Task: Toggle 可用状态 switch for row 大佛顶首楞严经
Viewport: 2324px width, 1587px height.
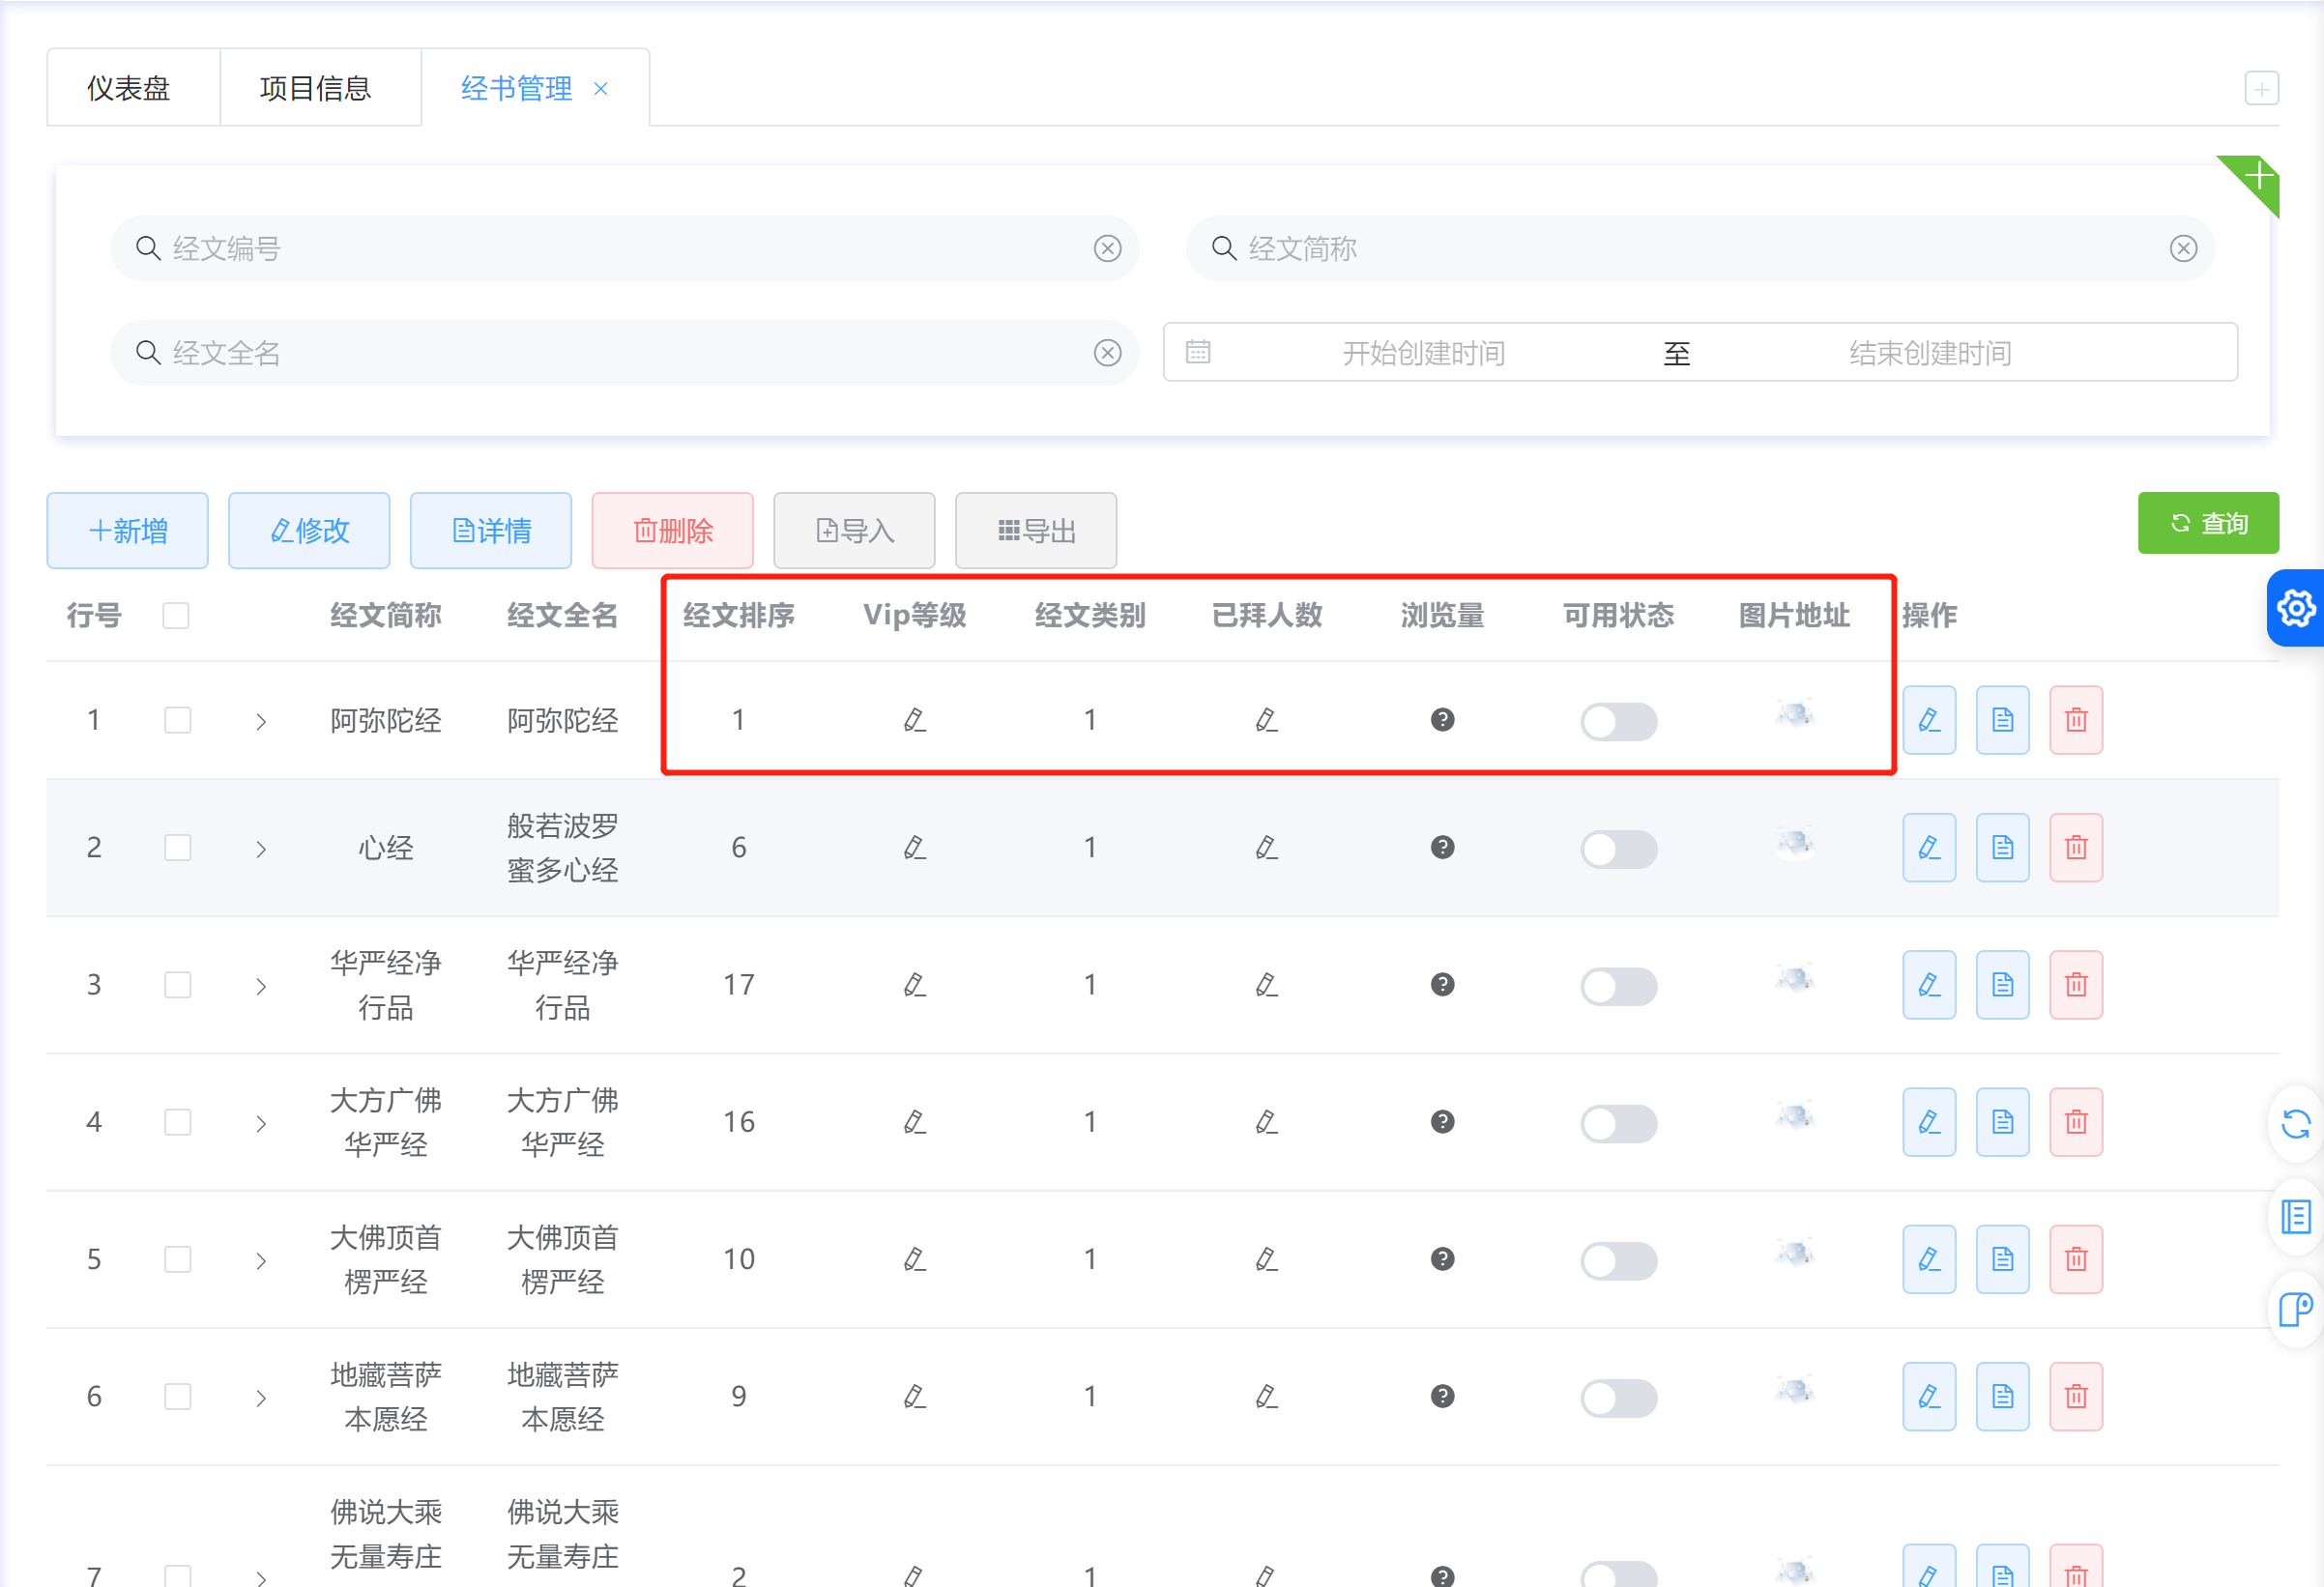Action: pos(1618,1260)
